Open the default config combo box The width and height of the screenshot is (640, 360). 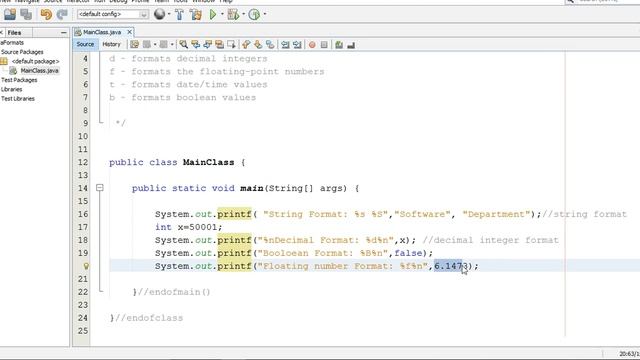pyautogui.click(x=112, y=14)
